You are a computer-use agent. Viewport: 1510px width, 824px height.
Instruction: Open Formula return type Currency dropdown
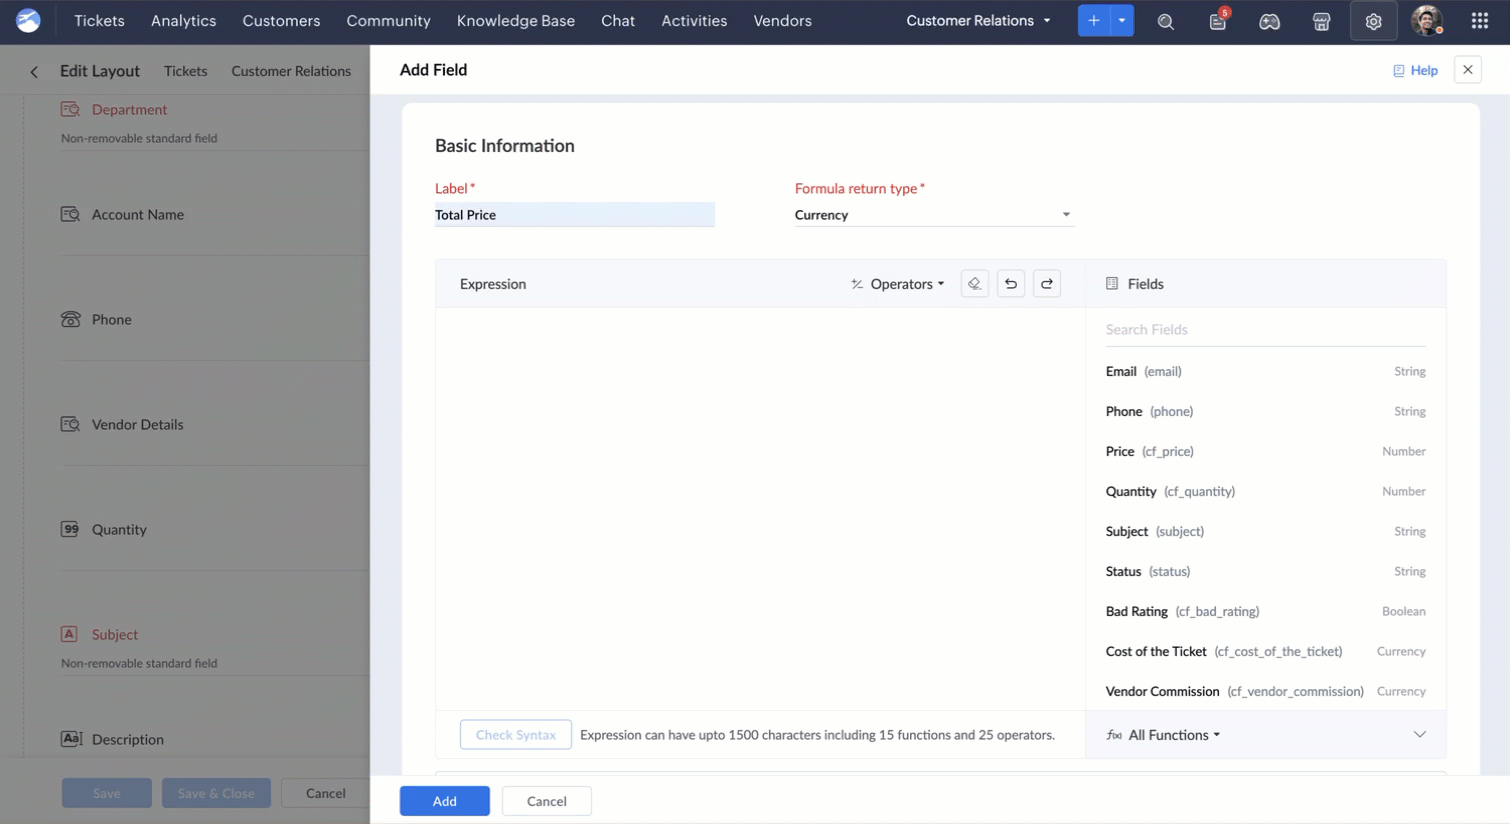tap(933, 215)
